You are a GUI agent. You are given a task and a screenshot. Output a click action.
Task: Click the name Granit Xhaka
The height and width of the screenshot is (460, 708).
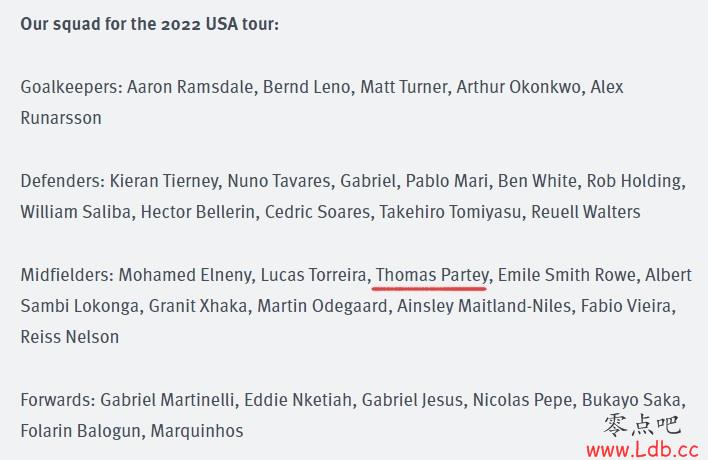click(198, 306)
